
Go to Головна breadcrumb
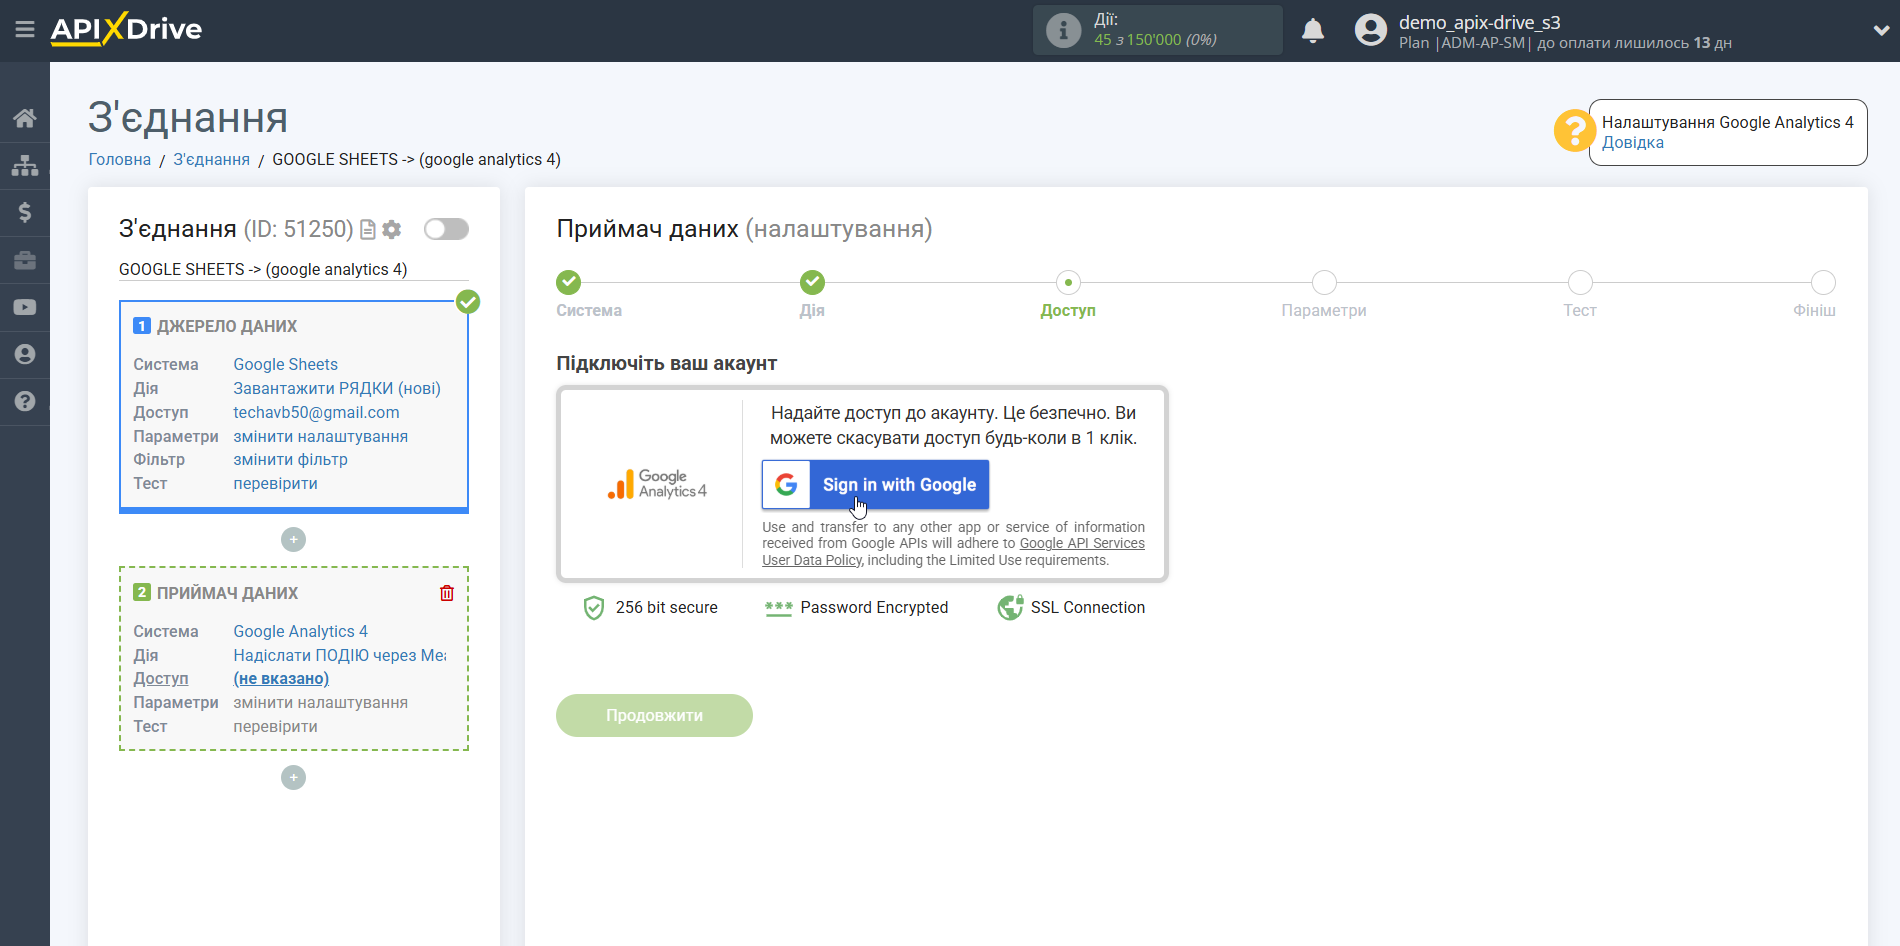(120, 160)
